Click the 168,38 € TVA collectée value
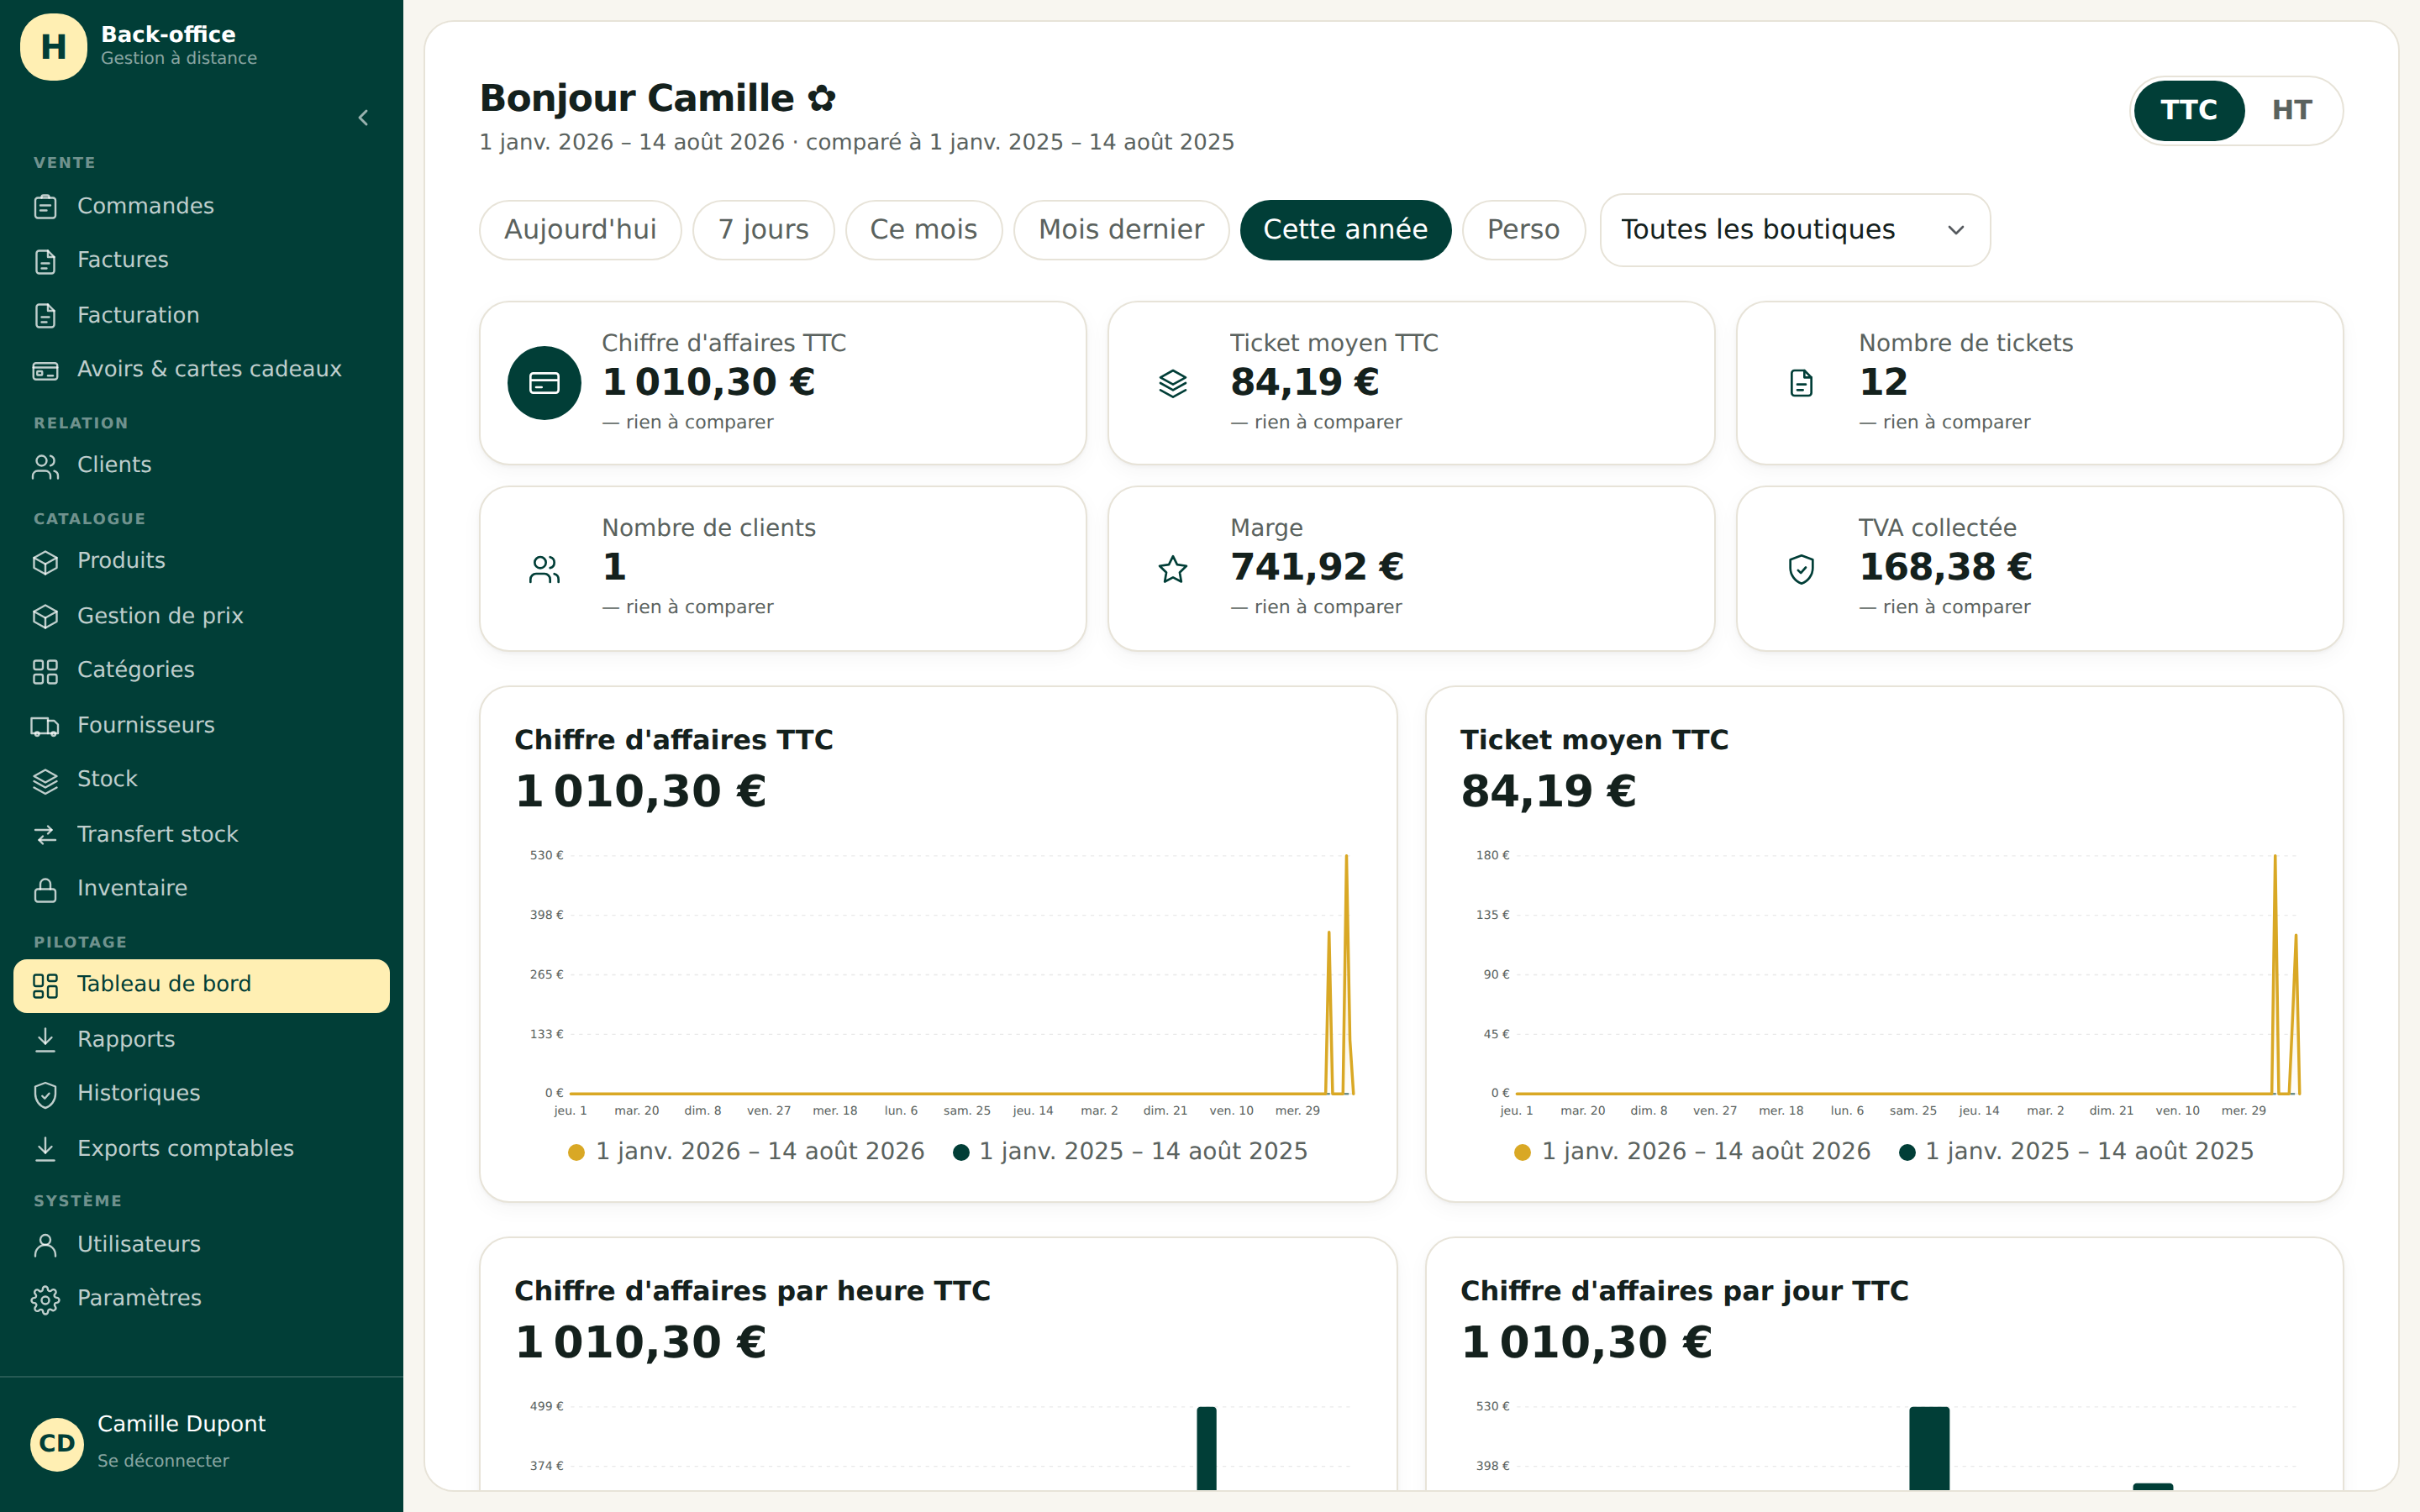 pos(1945,568)
